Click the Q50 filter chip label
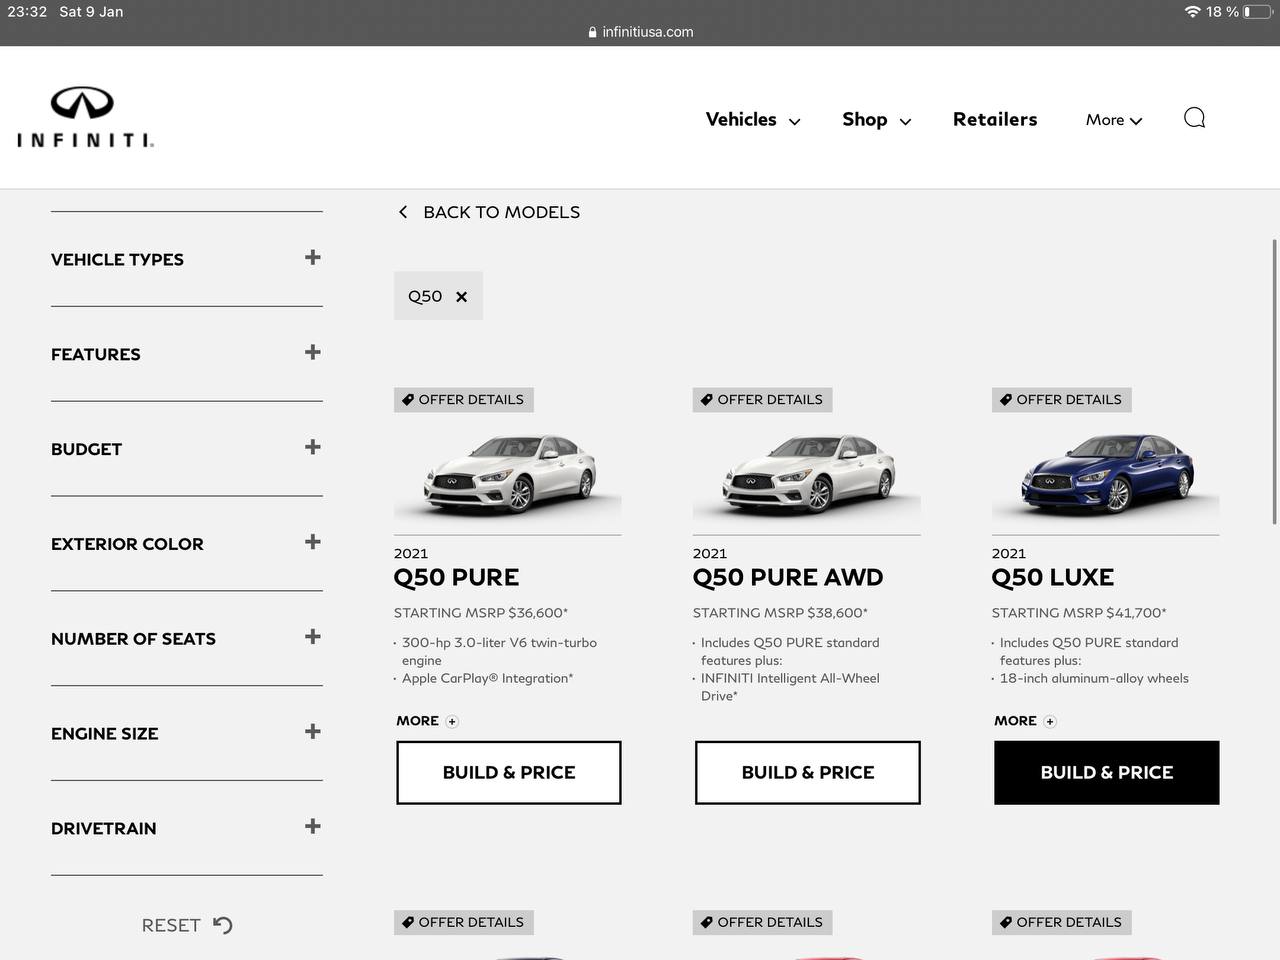 tap(425, 296)
